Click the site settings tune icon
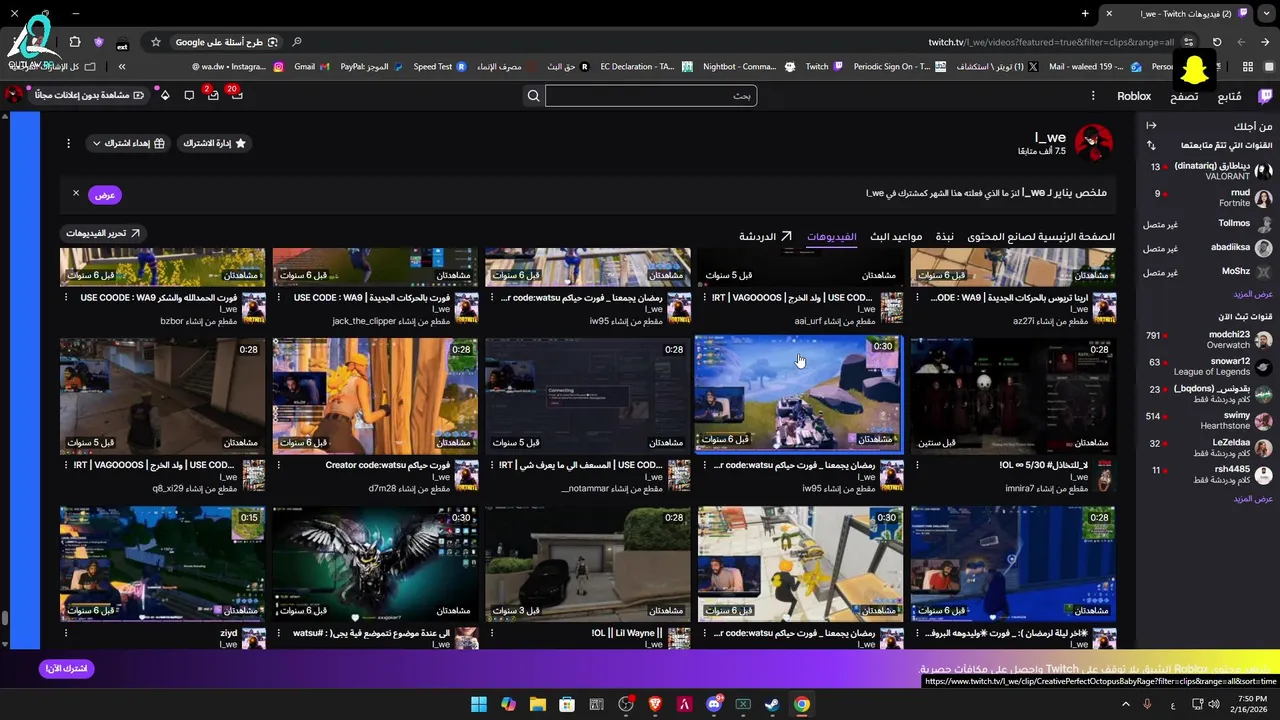 1188,42
